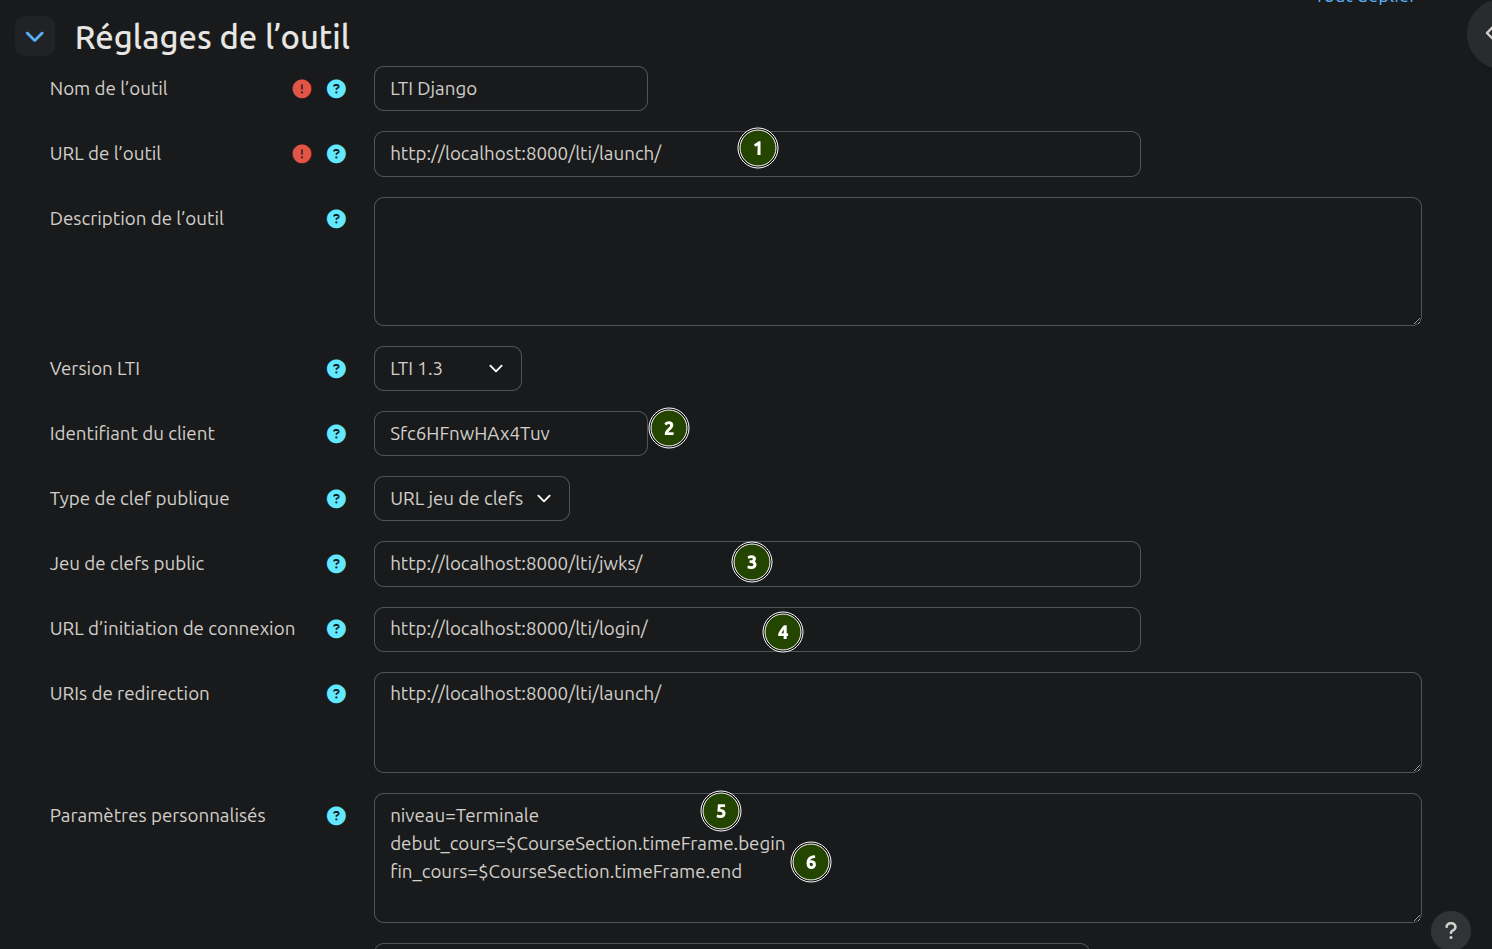The width and height of the screenshot is (1492, 949).
Task: Open the Type de clef publique dropdown
Action: tap(471, 499)
